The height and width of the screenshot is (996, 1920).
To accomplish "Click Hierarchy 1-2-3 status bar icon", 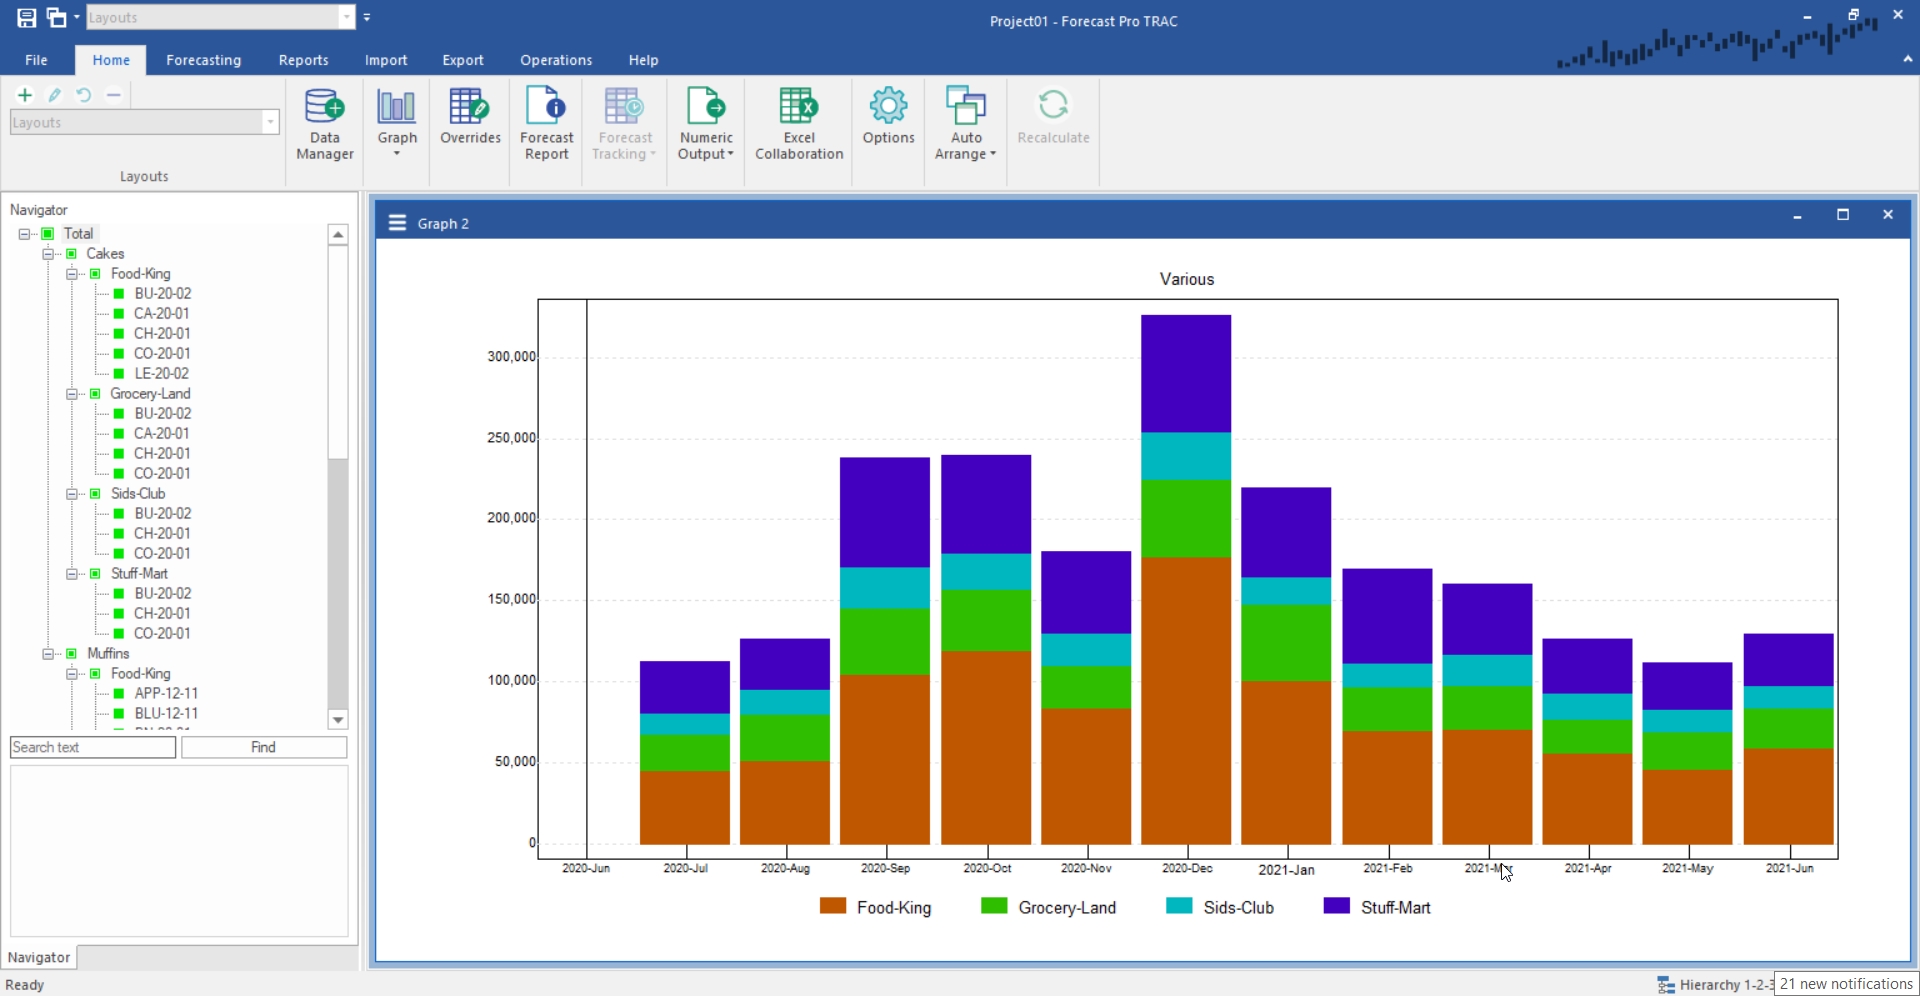I will point(1666,985).
